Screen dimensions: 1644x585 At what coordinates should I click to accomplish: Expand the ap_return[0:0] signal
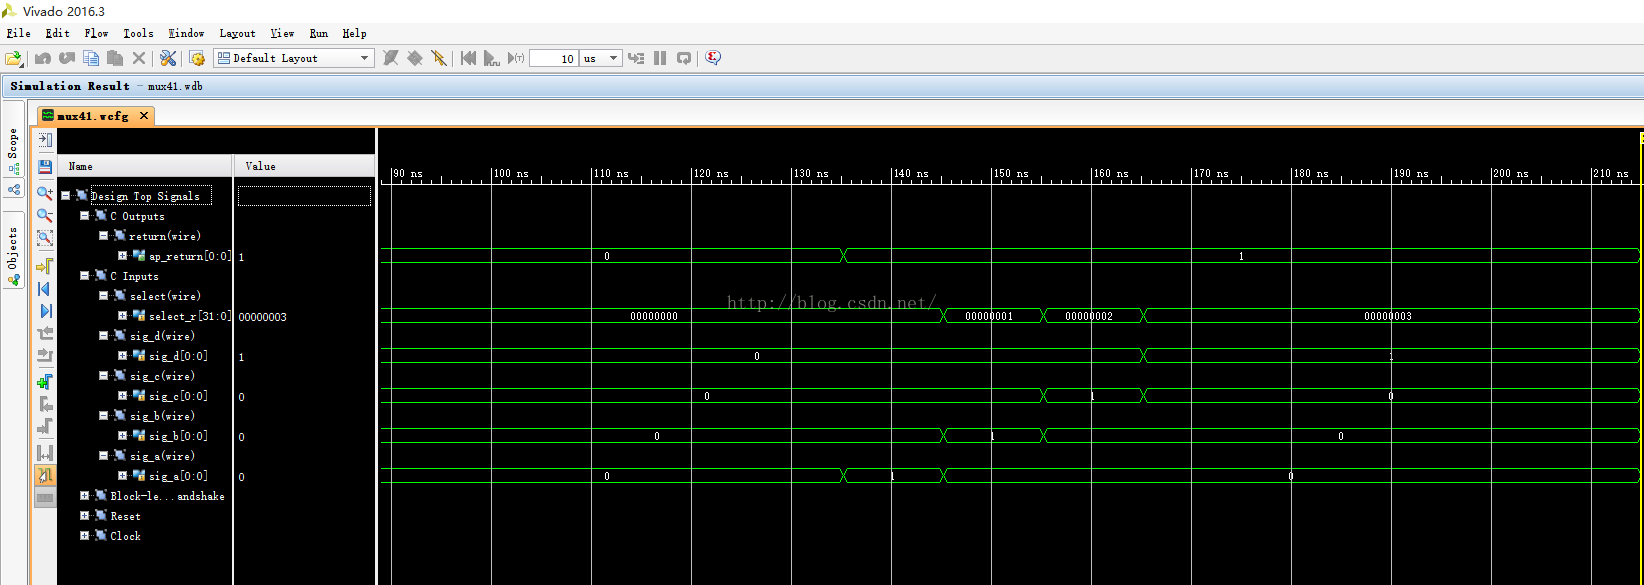[x=122, y=256]
